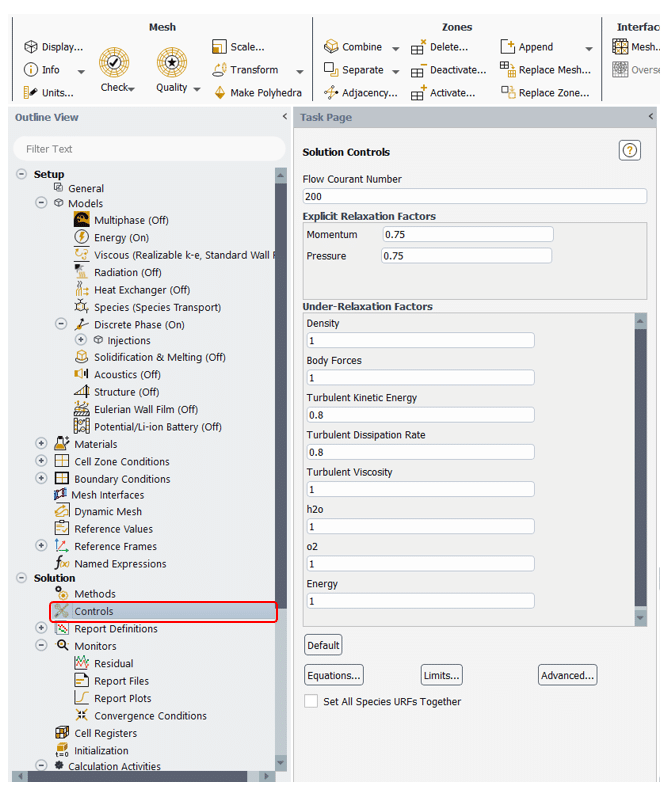Collapse the Models tree node

41,203
